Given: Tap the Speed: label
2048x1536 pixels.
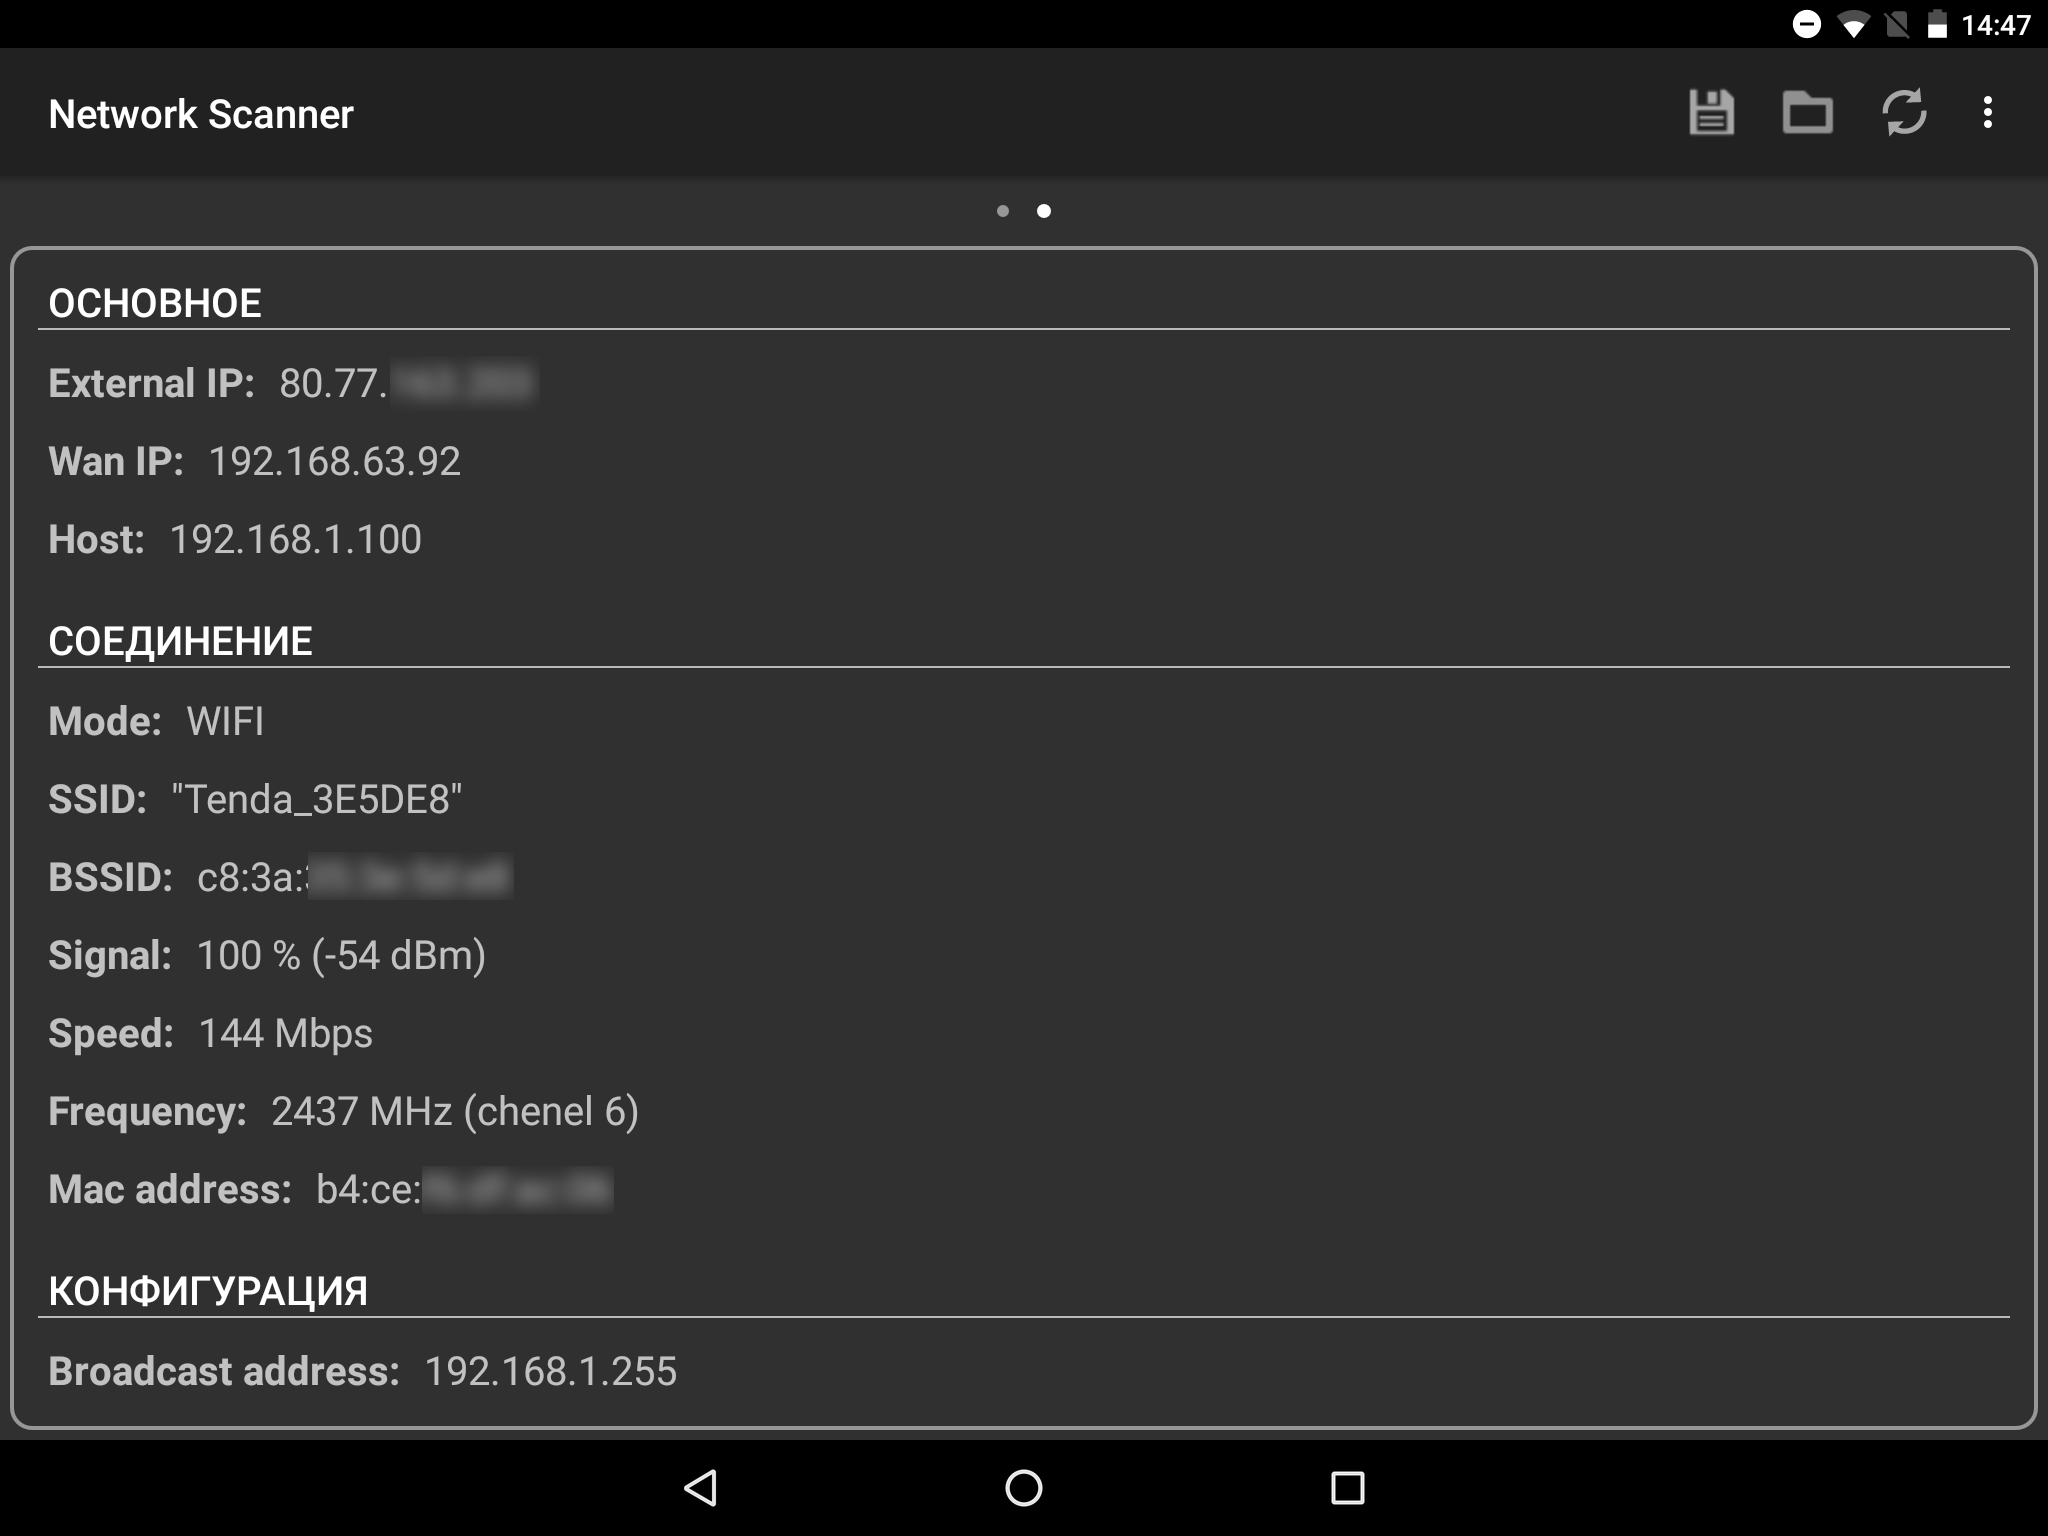Looking at the screenshot, I should [x=111, y=1033].
